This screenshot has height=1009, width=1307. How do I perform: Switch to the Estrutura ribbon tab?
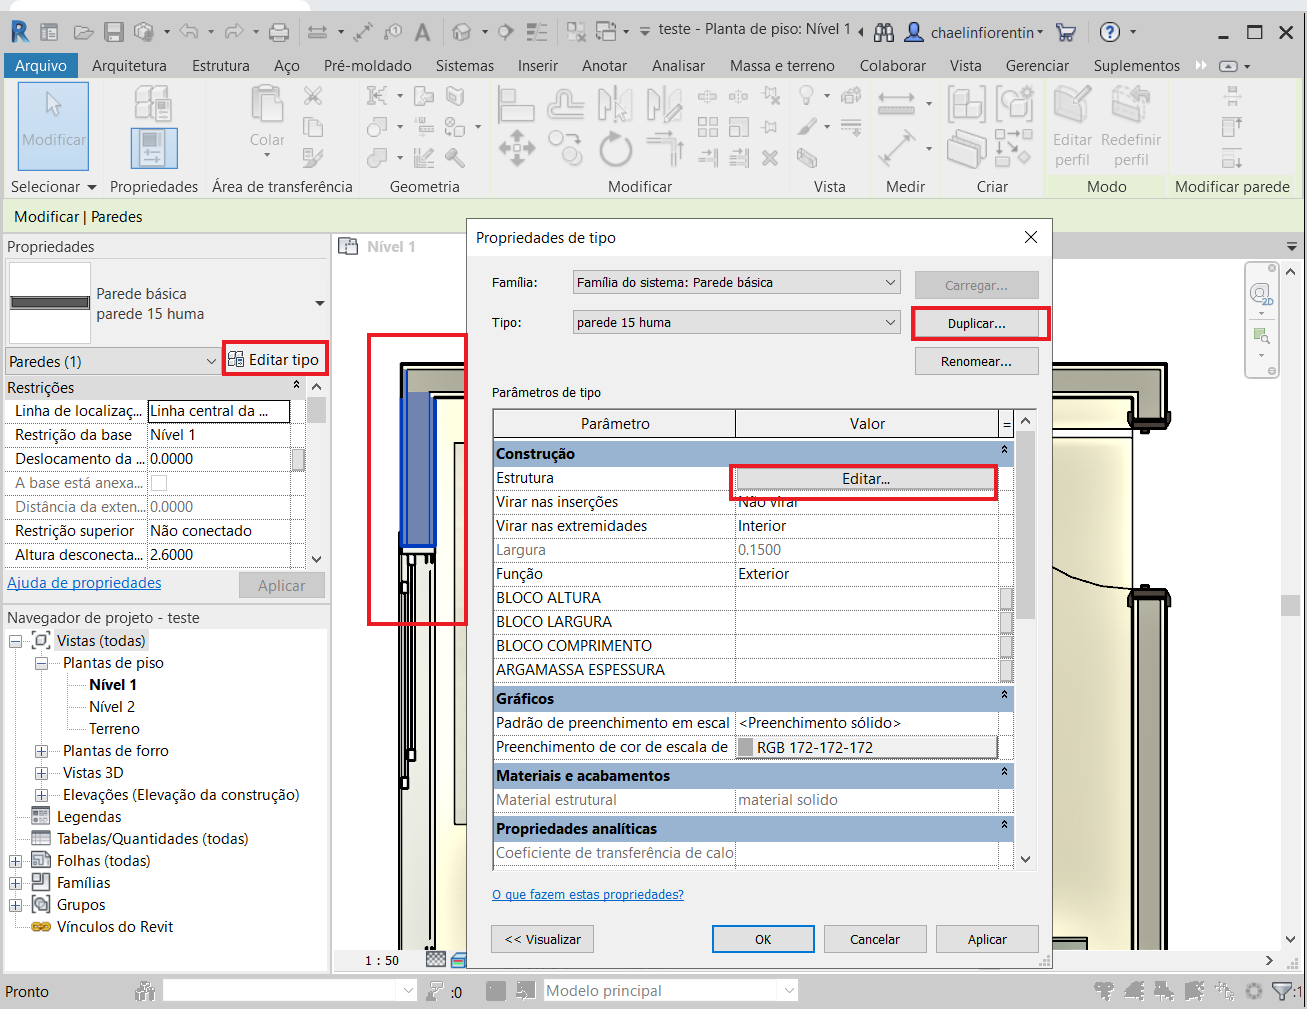(x=221, y=66)
